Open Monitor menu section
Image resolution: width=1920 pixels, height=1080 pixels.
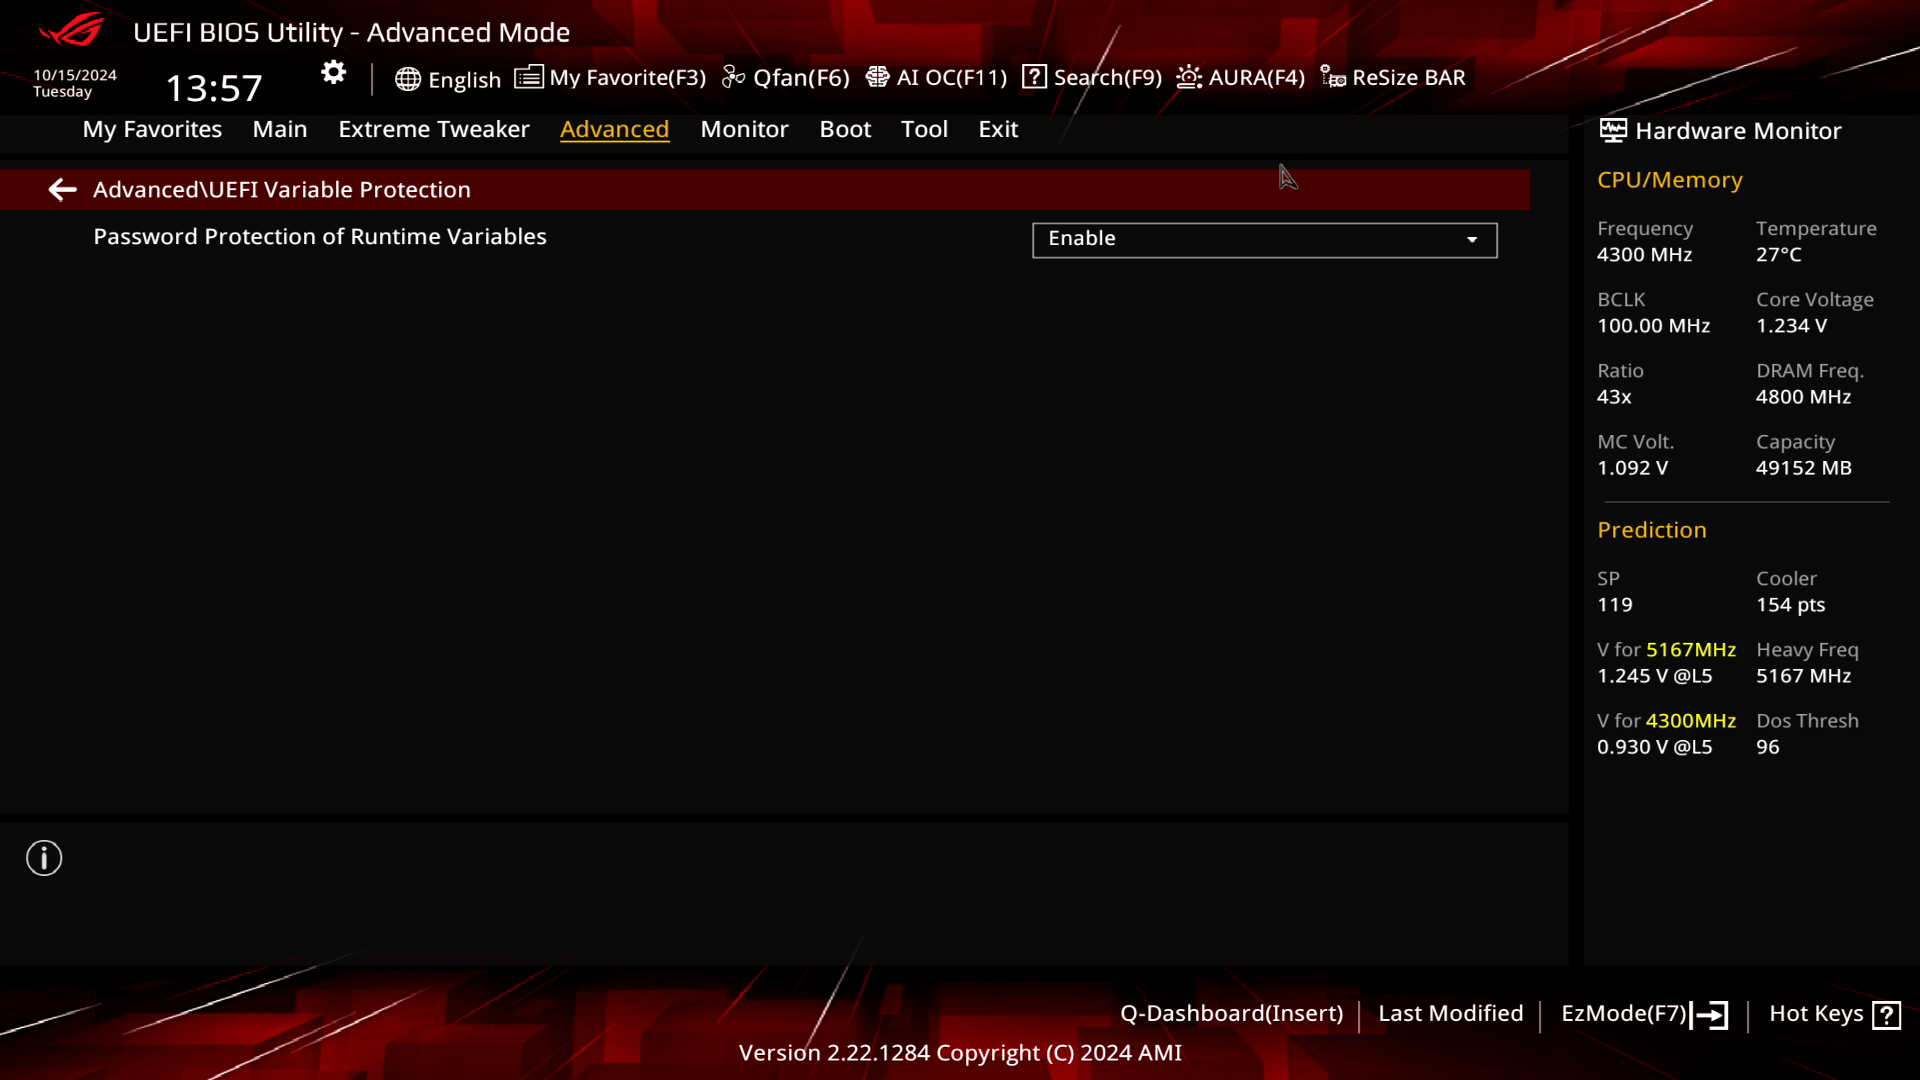[x=744, y=128]
